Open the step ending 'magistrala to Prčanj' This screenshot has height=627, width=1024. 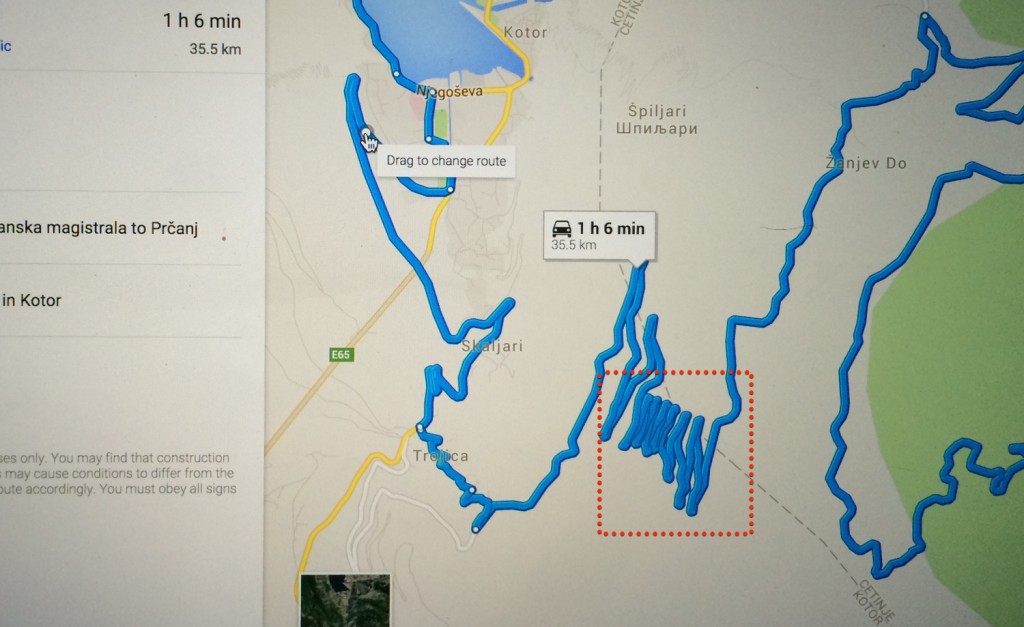(121, 228)
